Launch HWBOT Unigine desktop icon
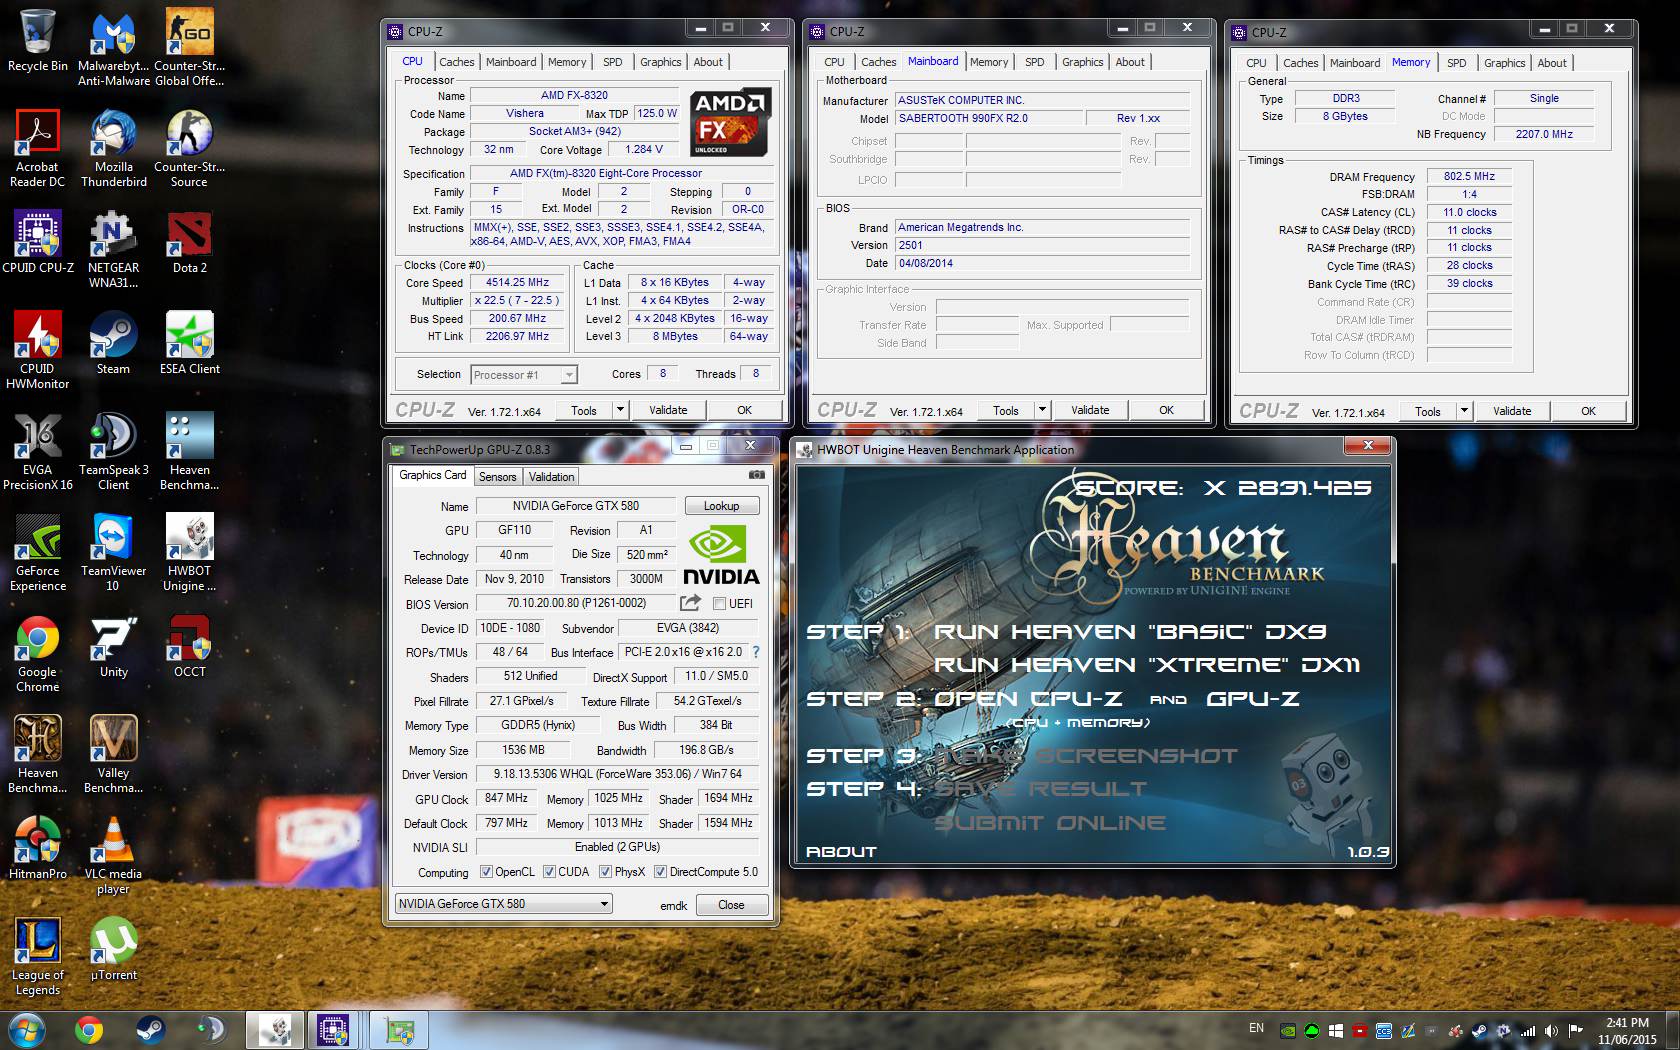The width and height of the screenshot is (1680, 1050). [x=189, y=553]
